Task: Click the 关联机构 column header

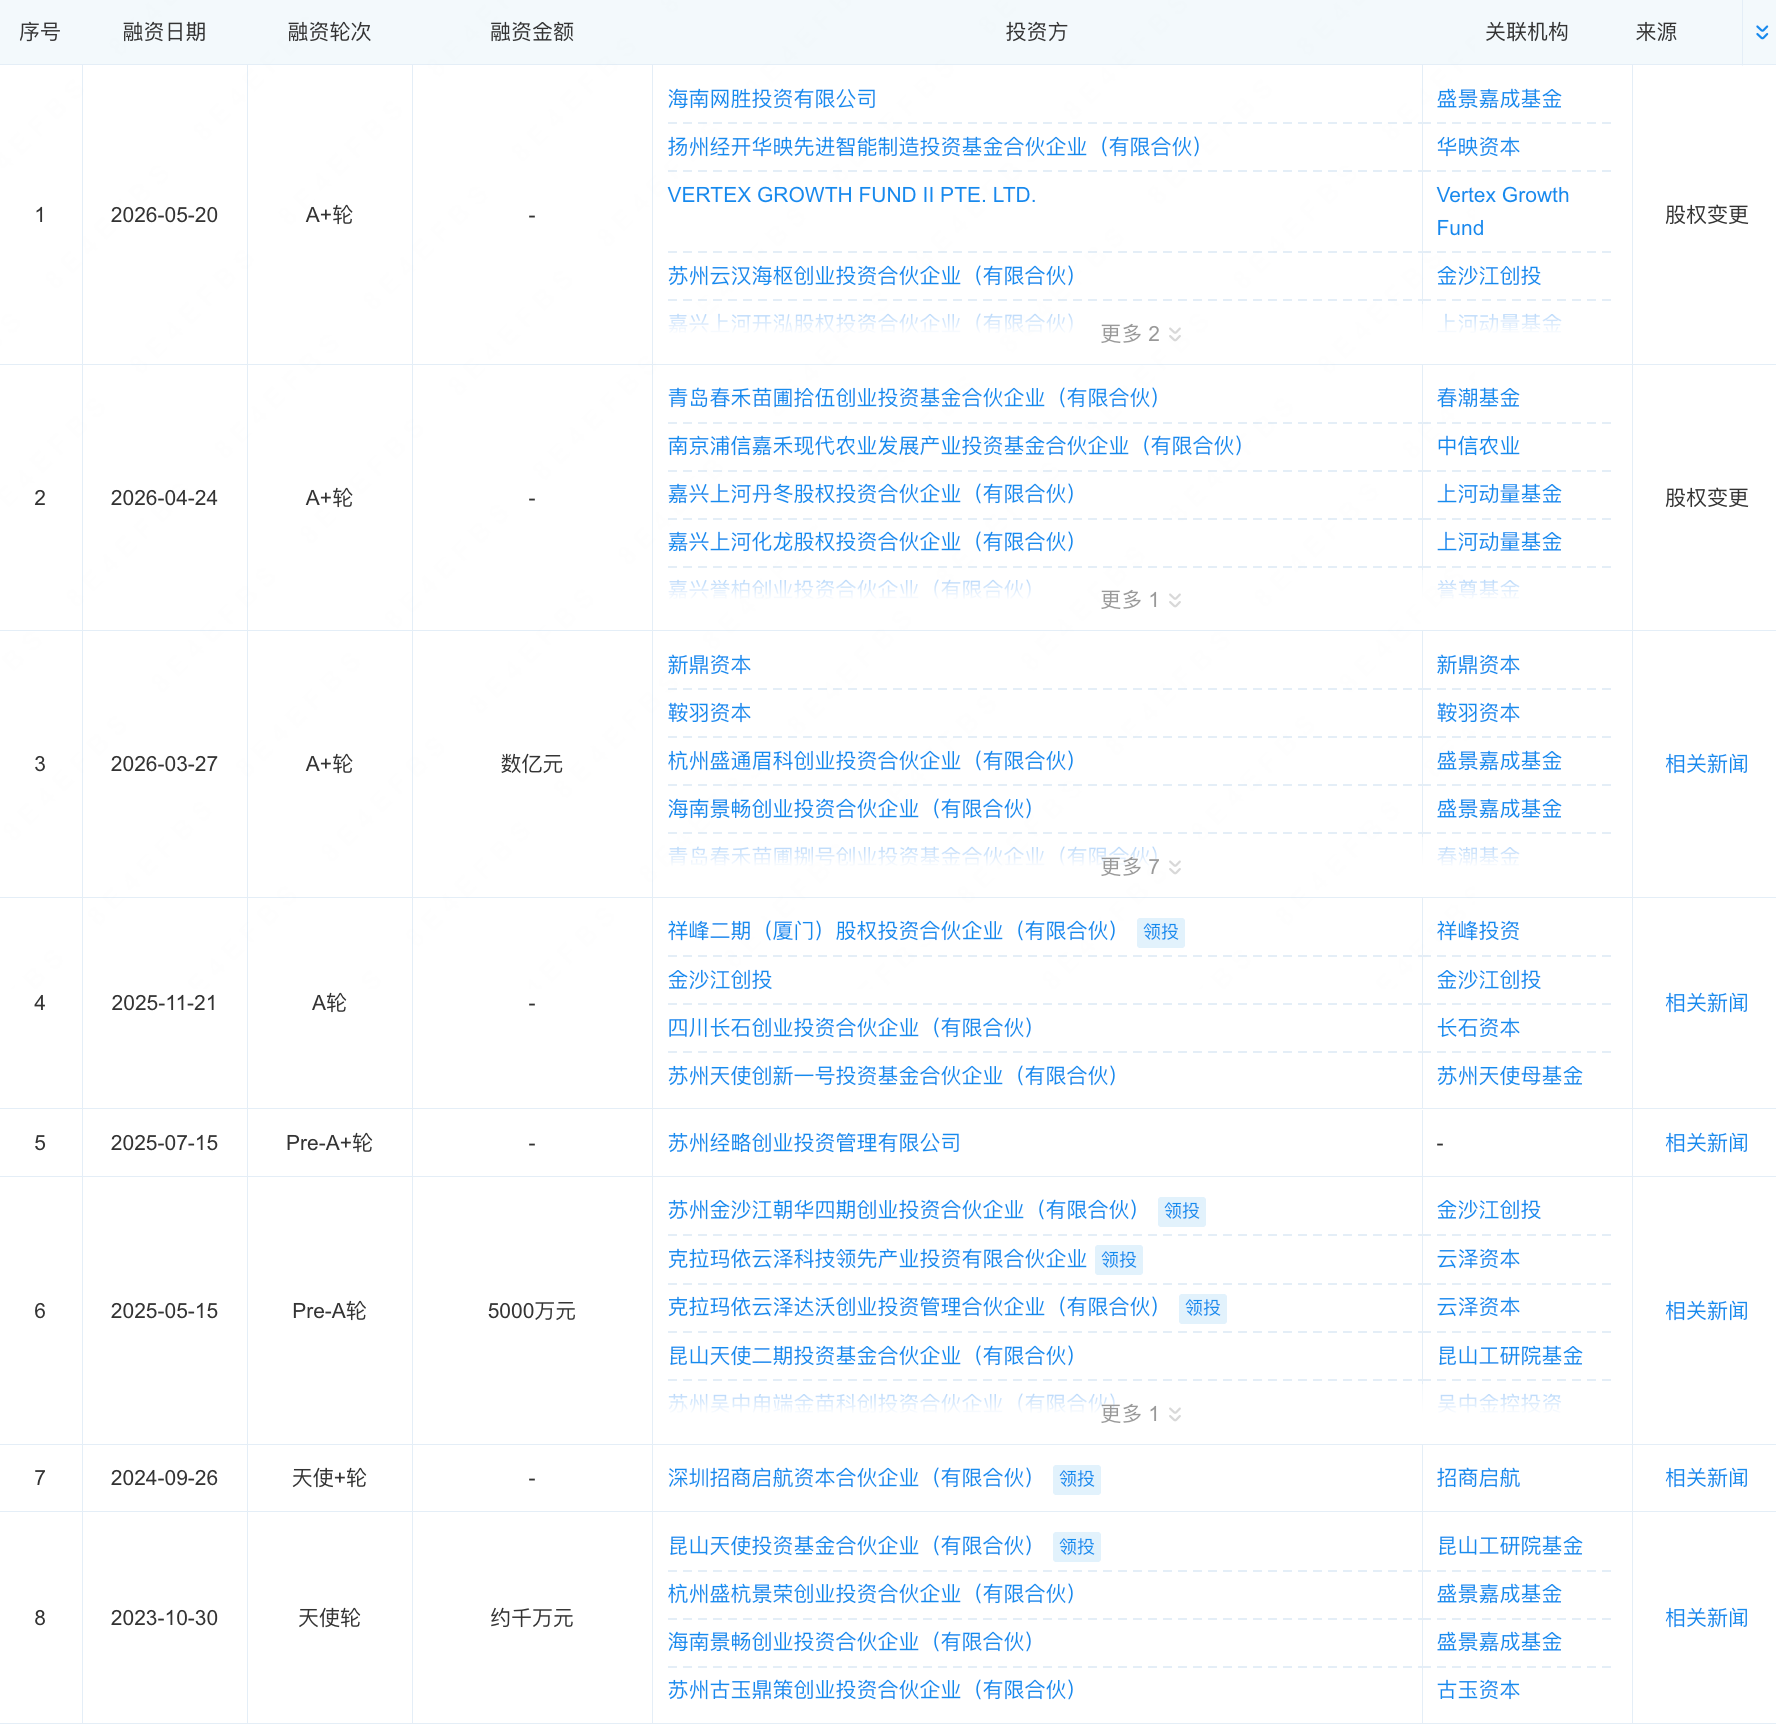Action: coord(1526,32)
